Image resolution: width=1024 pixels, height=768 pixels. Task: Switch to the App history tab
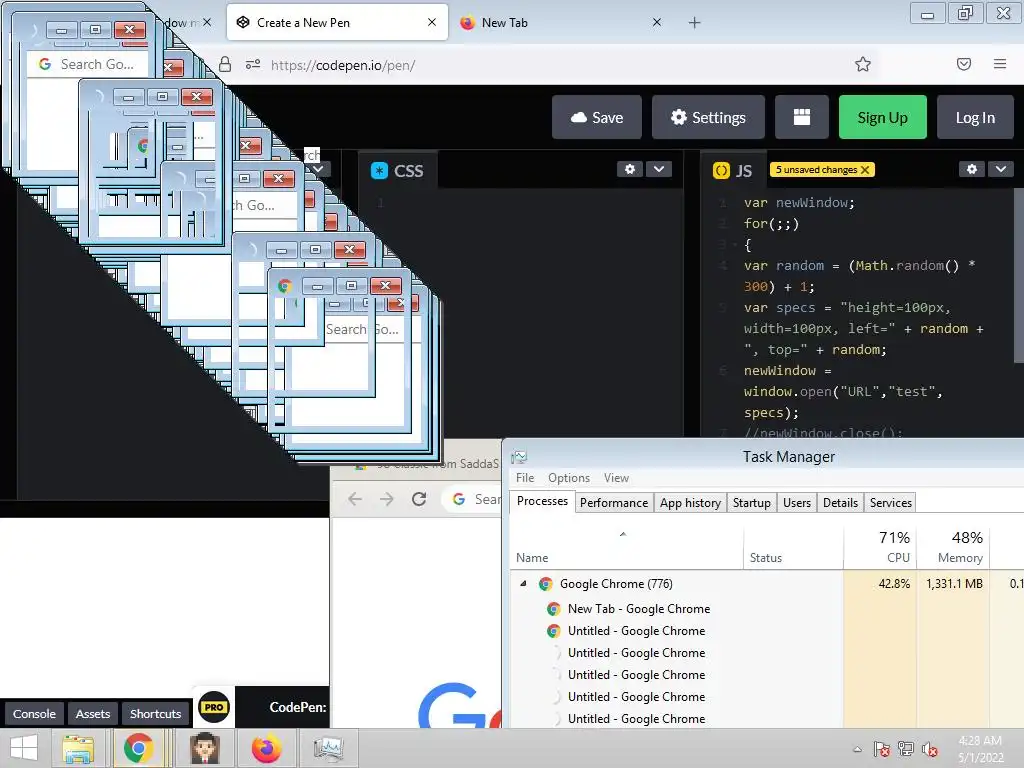coord(690,503)
